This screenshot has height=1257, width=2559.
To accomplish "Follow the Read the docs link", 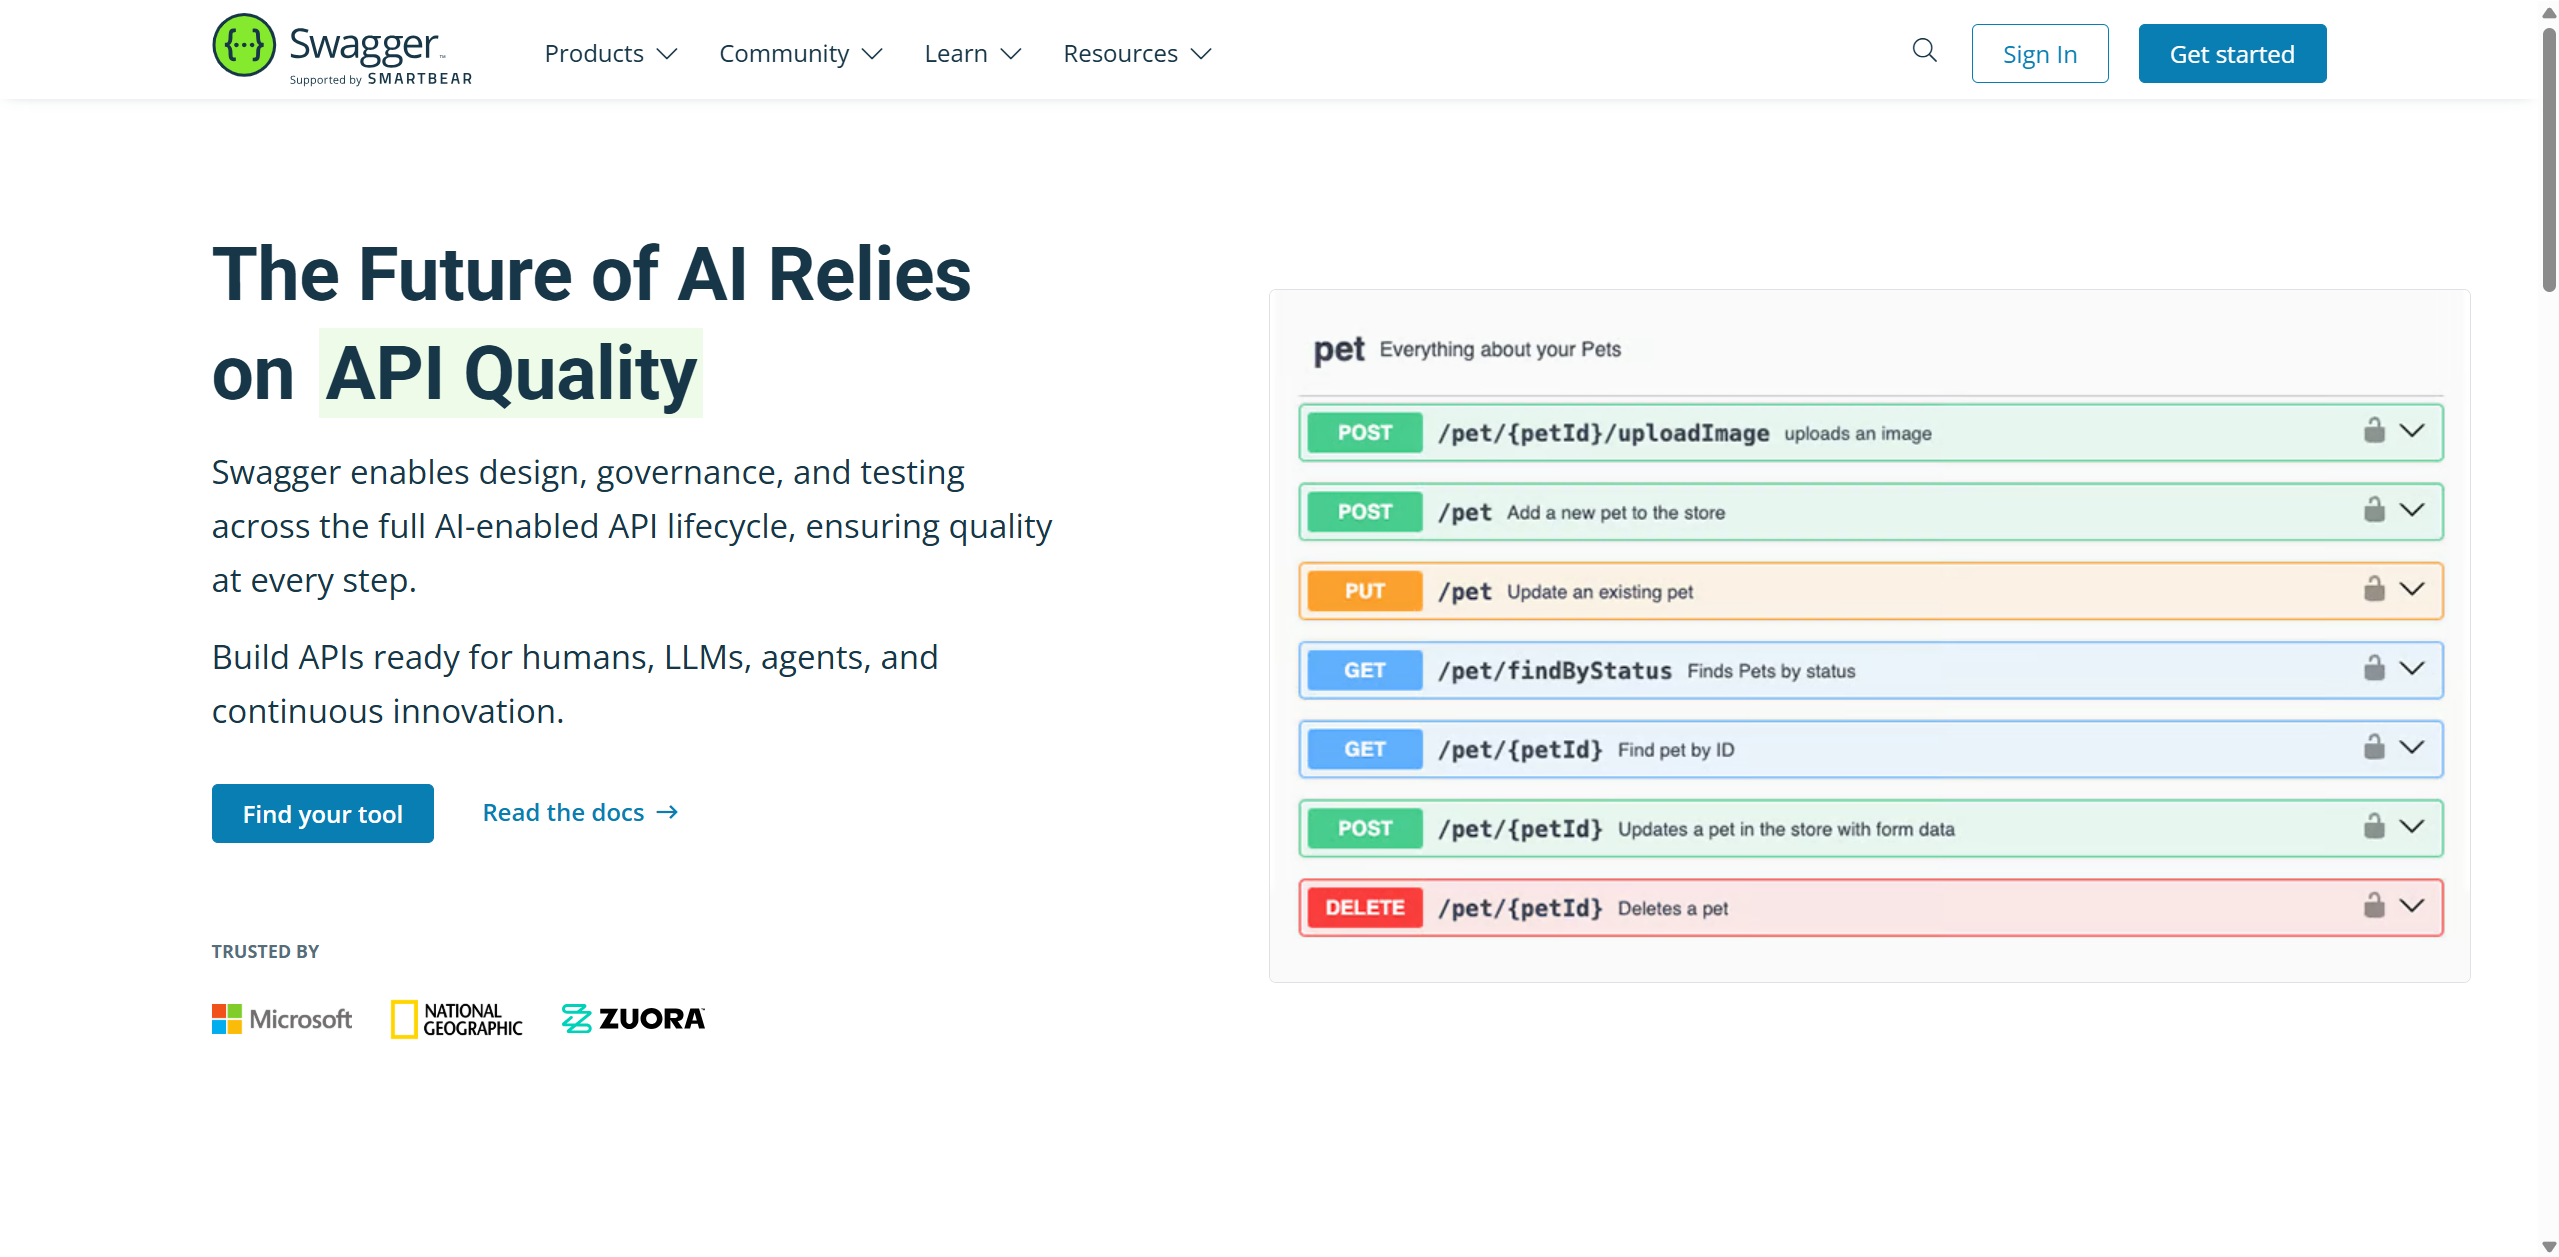I will click(x=580, y=813).
